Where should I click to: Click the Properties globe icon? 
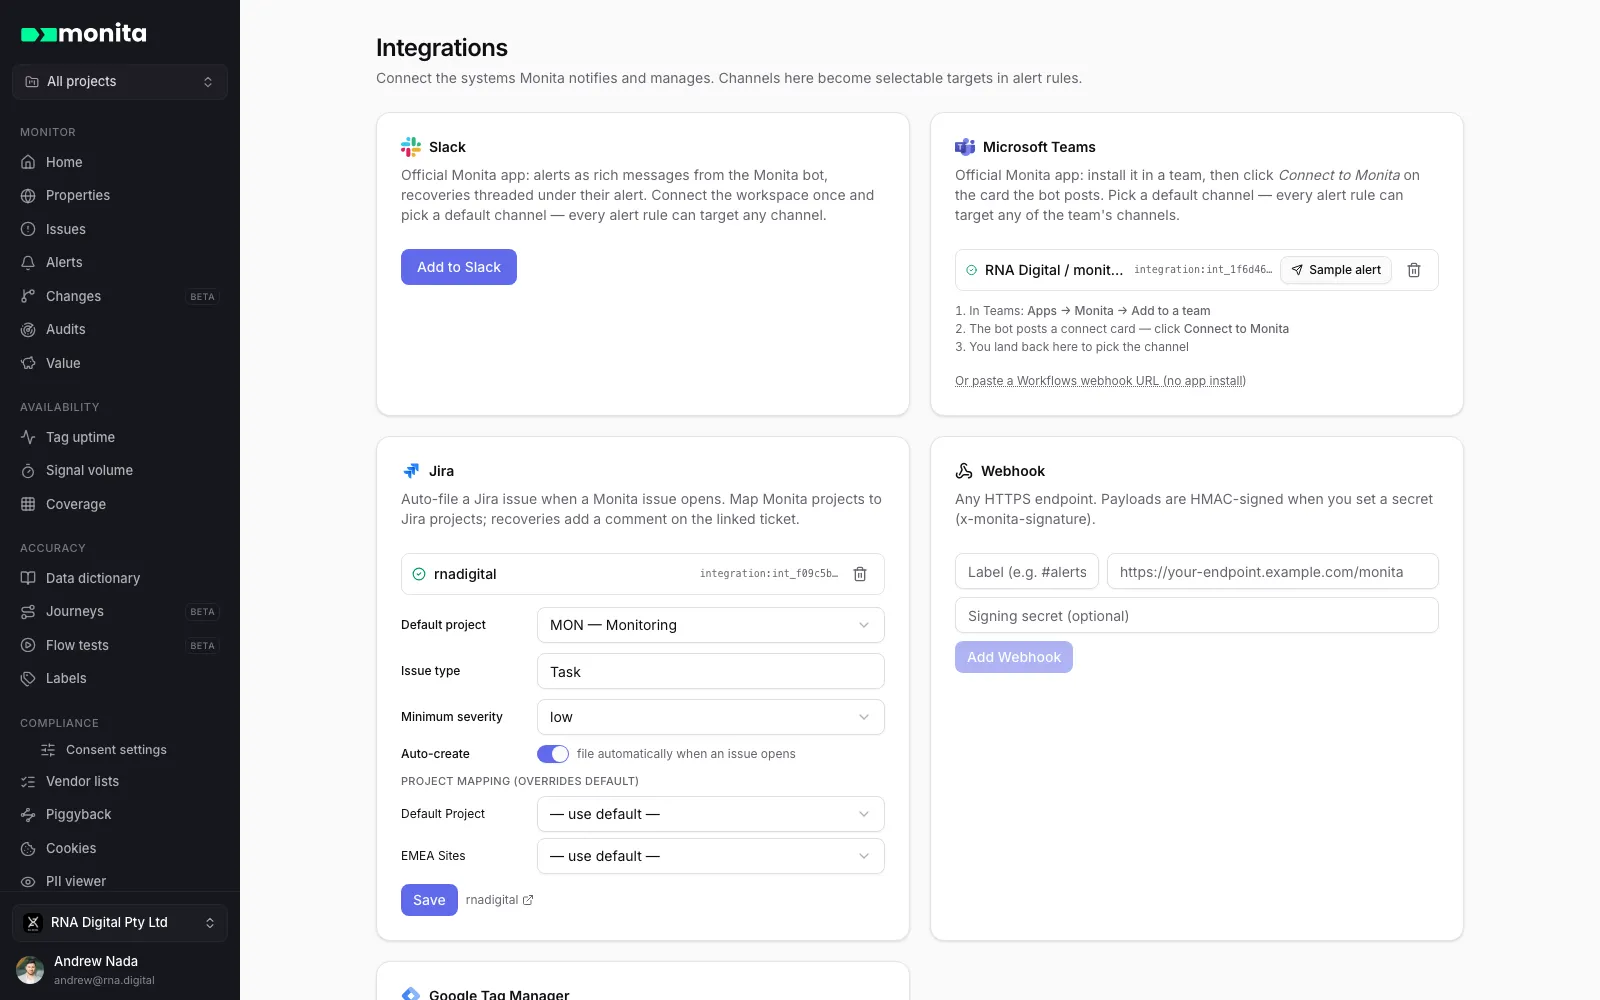28,196
